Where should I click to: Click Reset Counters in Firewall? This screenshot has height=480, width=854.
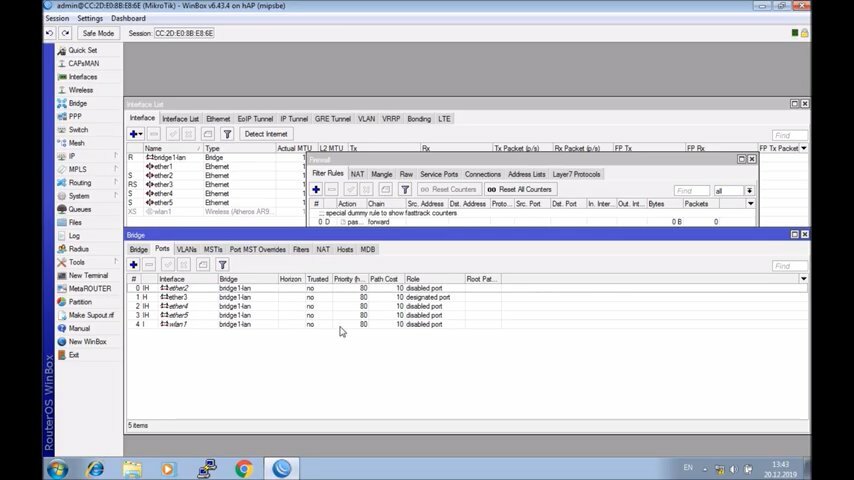(449, 190)
